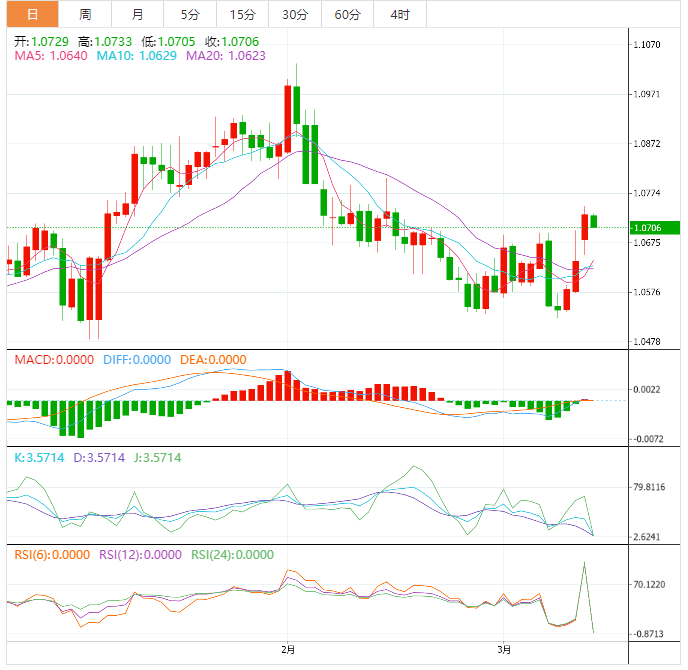Select the DEA indicator label

(212, 360)
